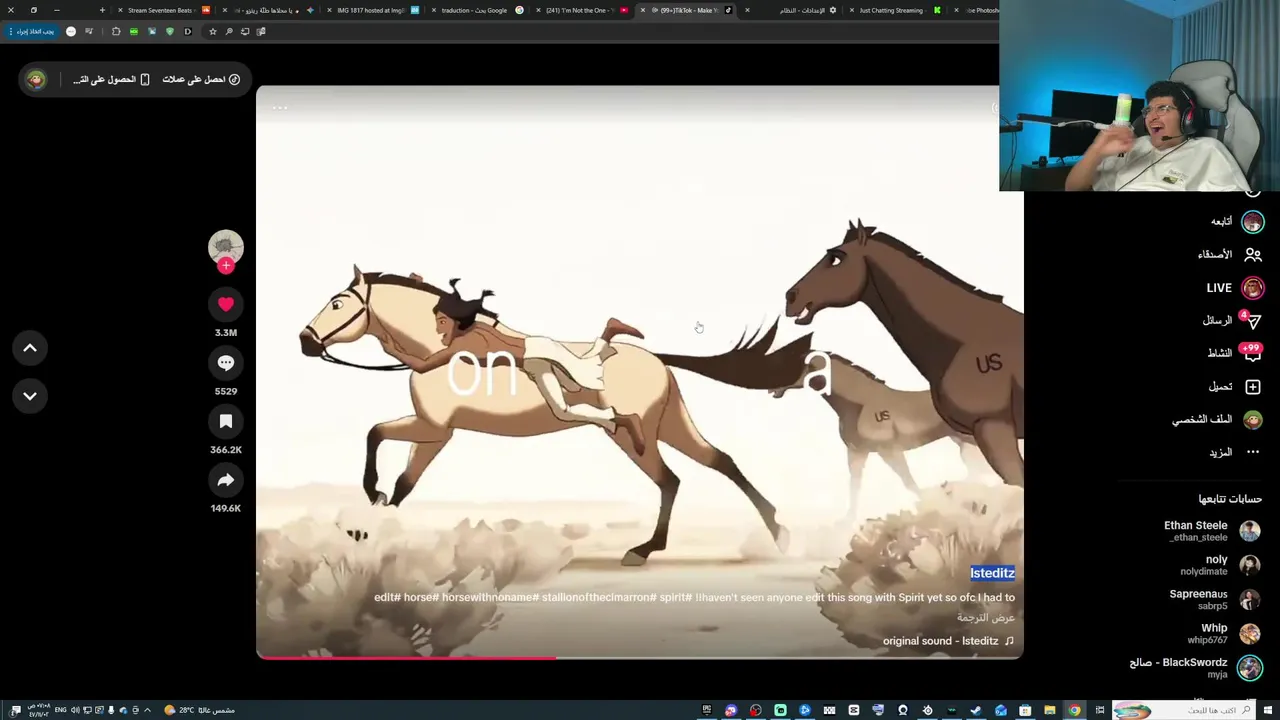Viewport: 1280px width, 720px height.
Task: Click the Upload (تحميل) plus icon
Action: click(x=1253, y=387)
